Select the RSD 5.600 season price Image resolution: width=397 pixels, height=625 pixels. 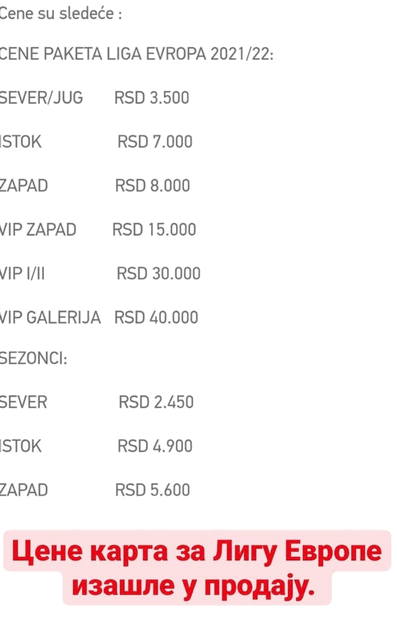152,490
